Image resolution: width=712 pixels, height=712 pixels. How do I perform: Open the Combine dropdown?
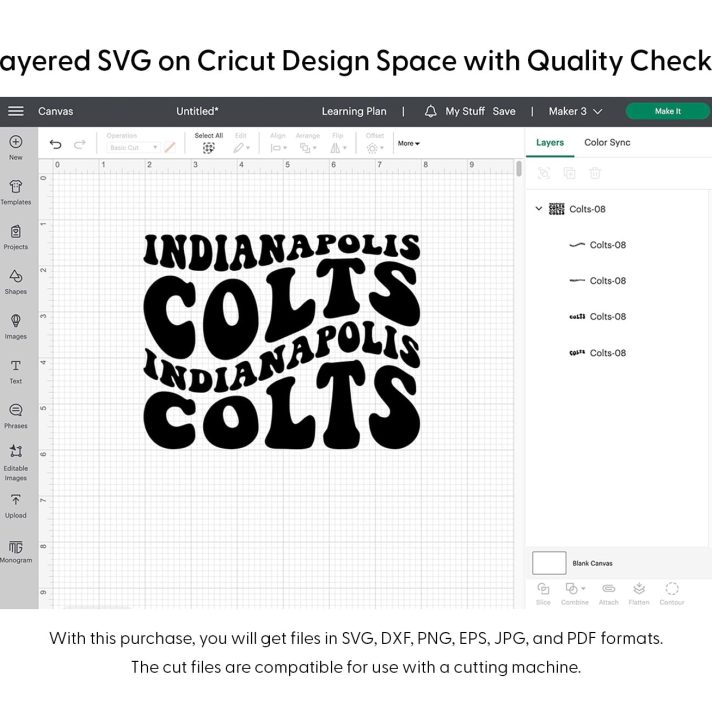574,593
